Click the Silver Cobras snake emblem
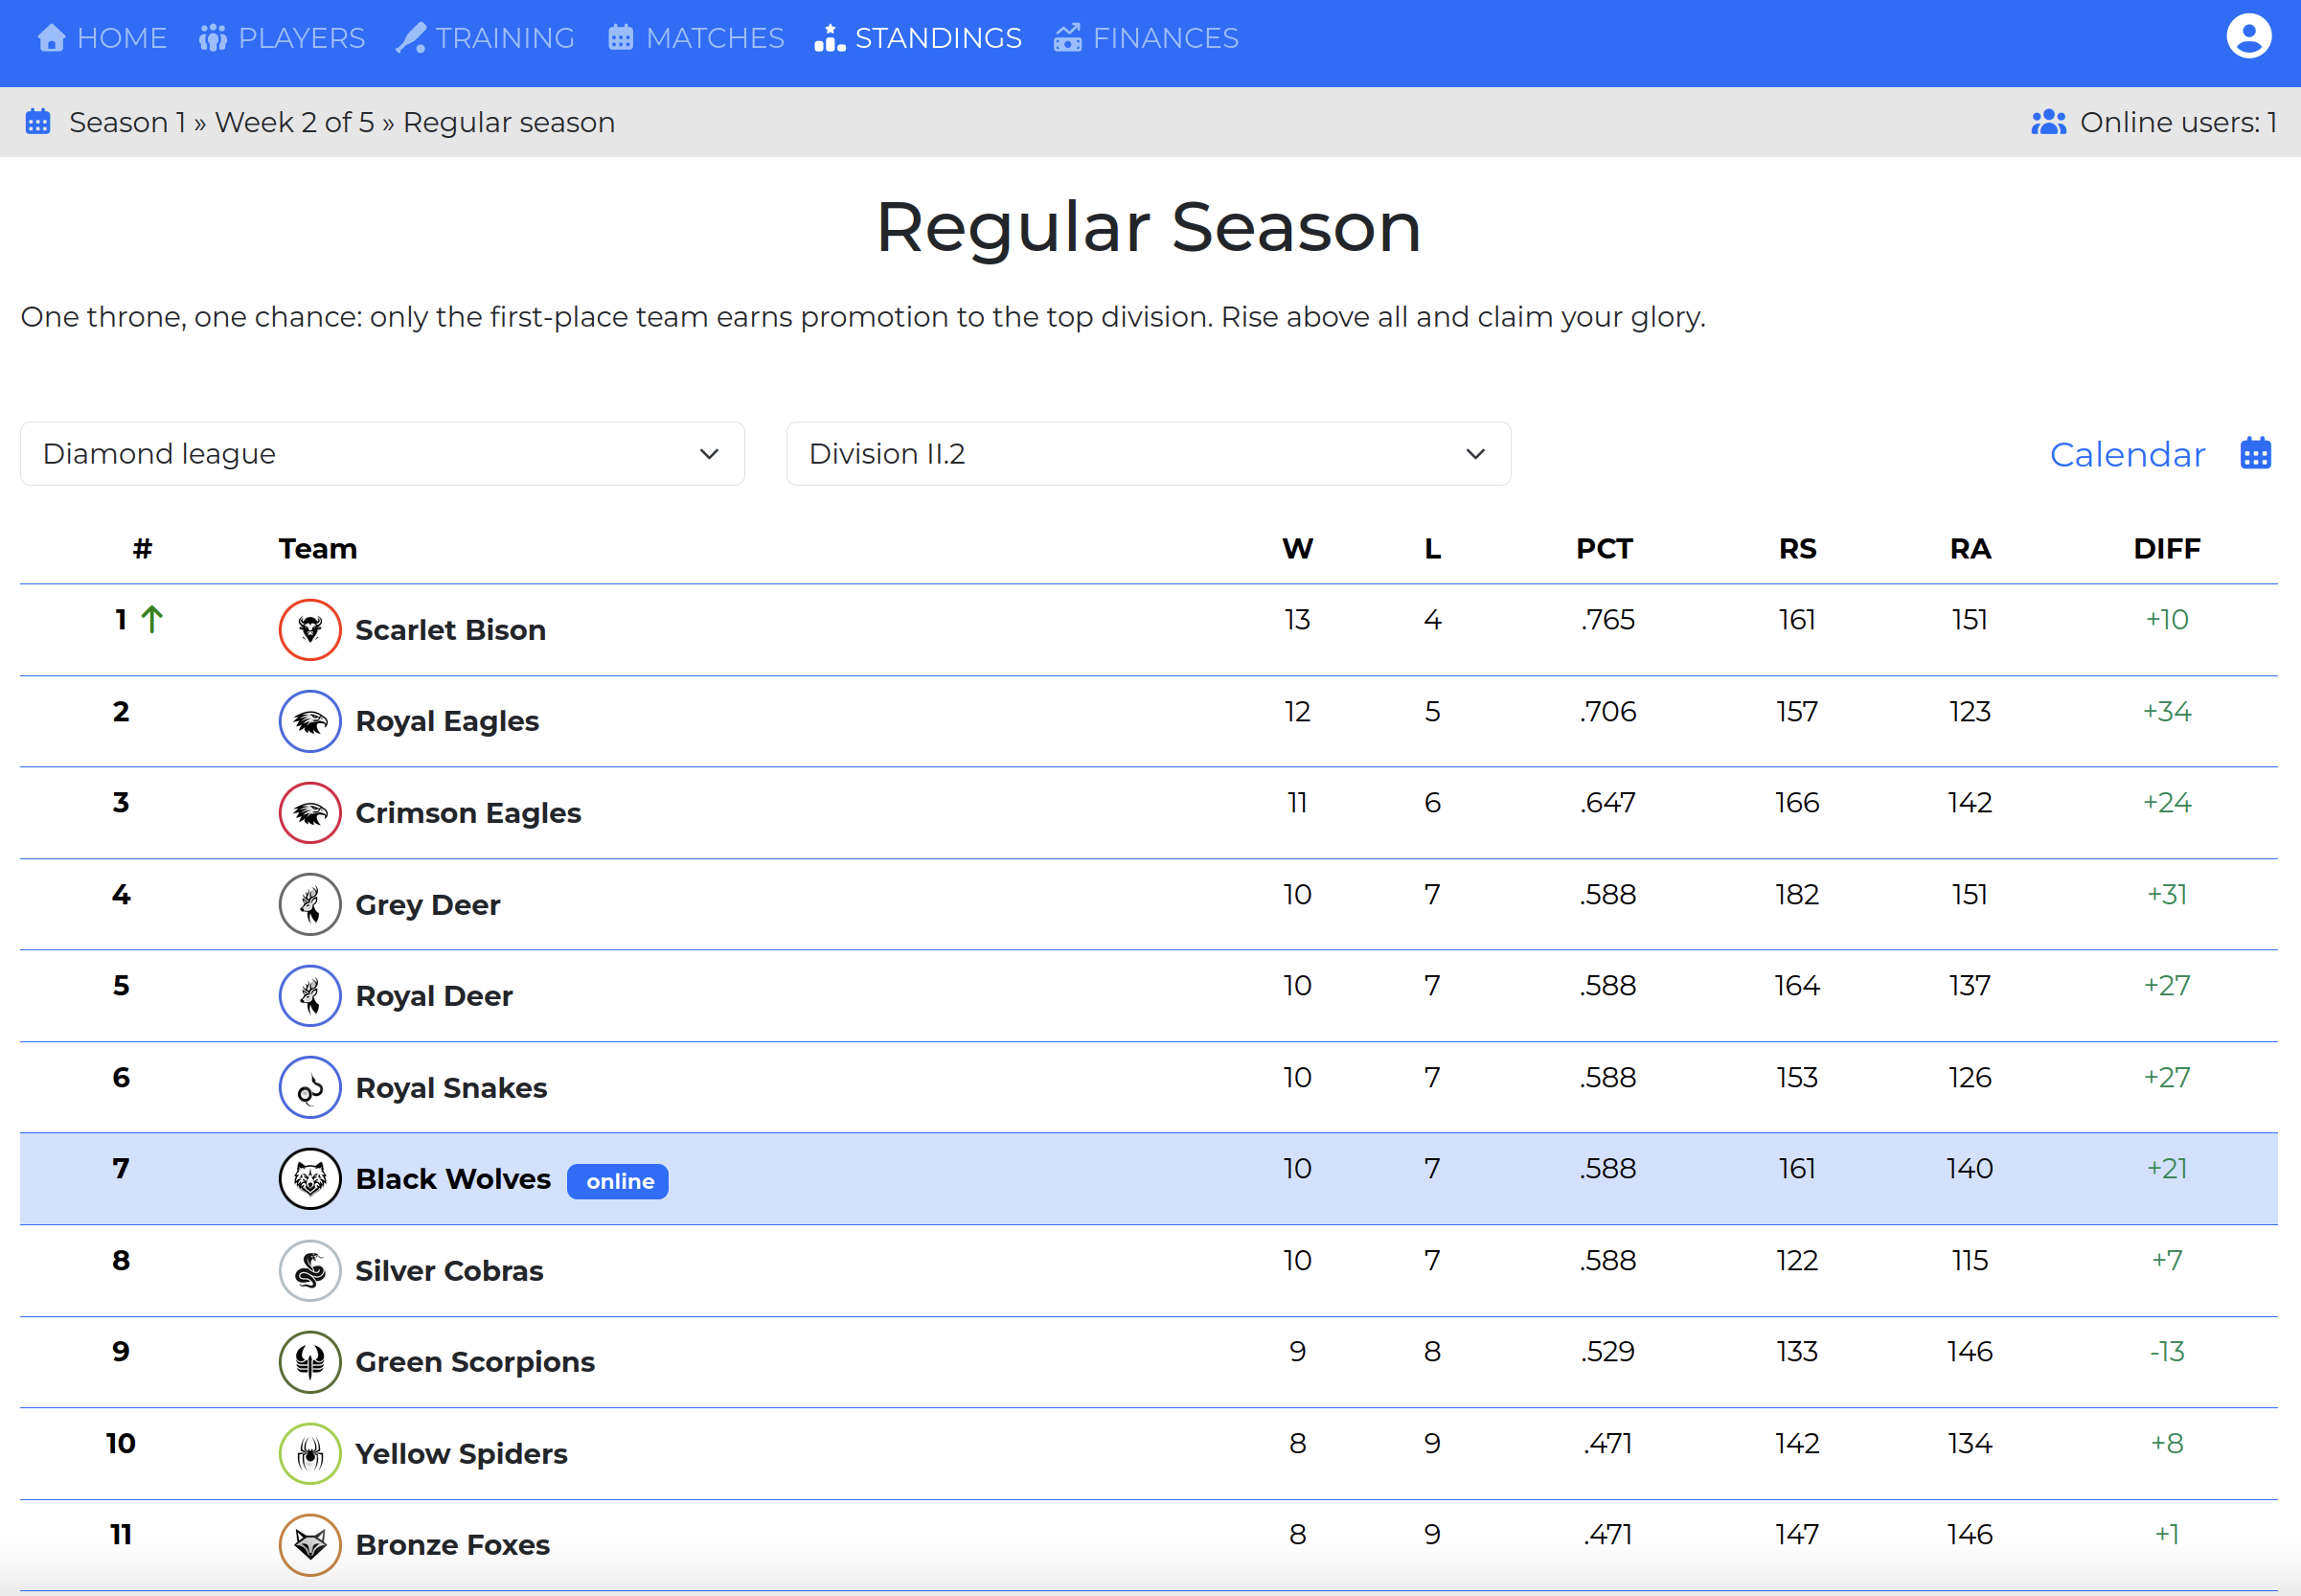The image size is (2301, 1596). pyautogui.click(x=310, y=1270)
